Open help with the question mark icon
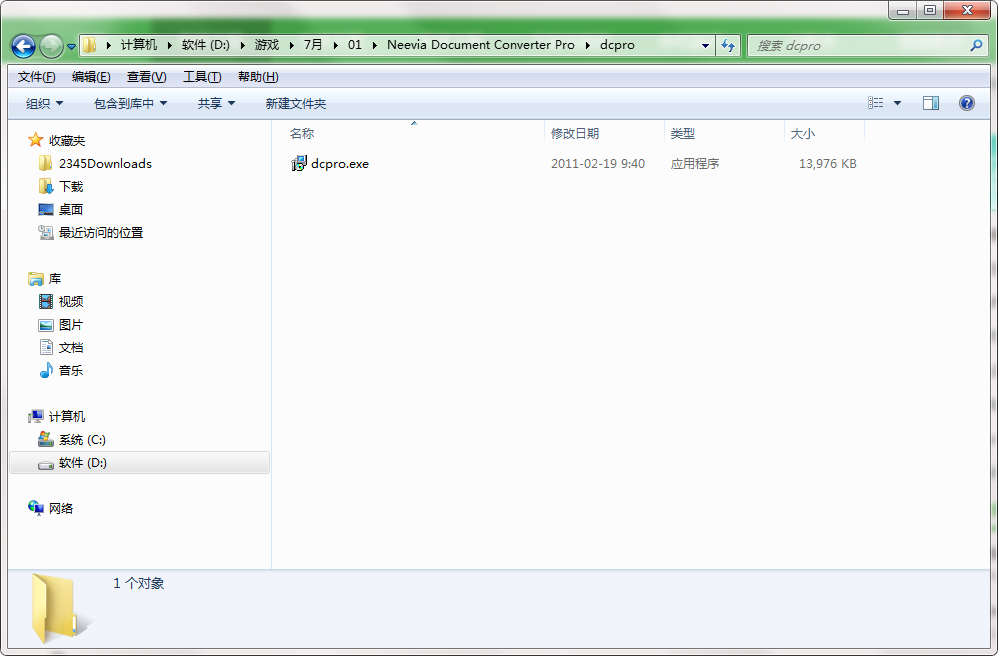Screen dimensions: 998x656 click(966, 102)
